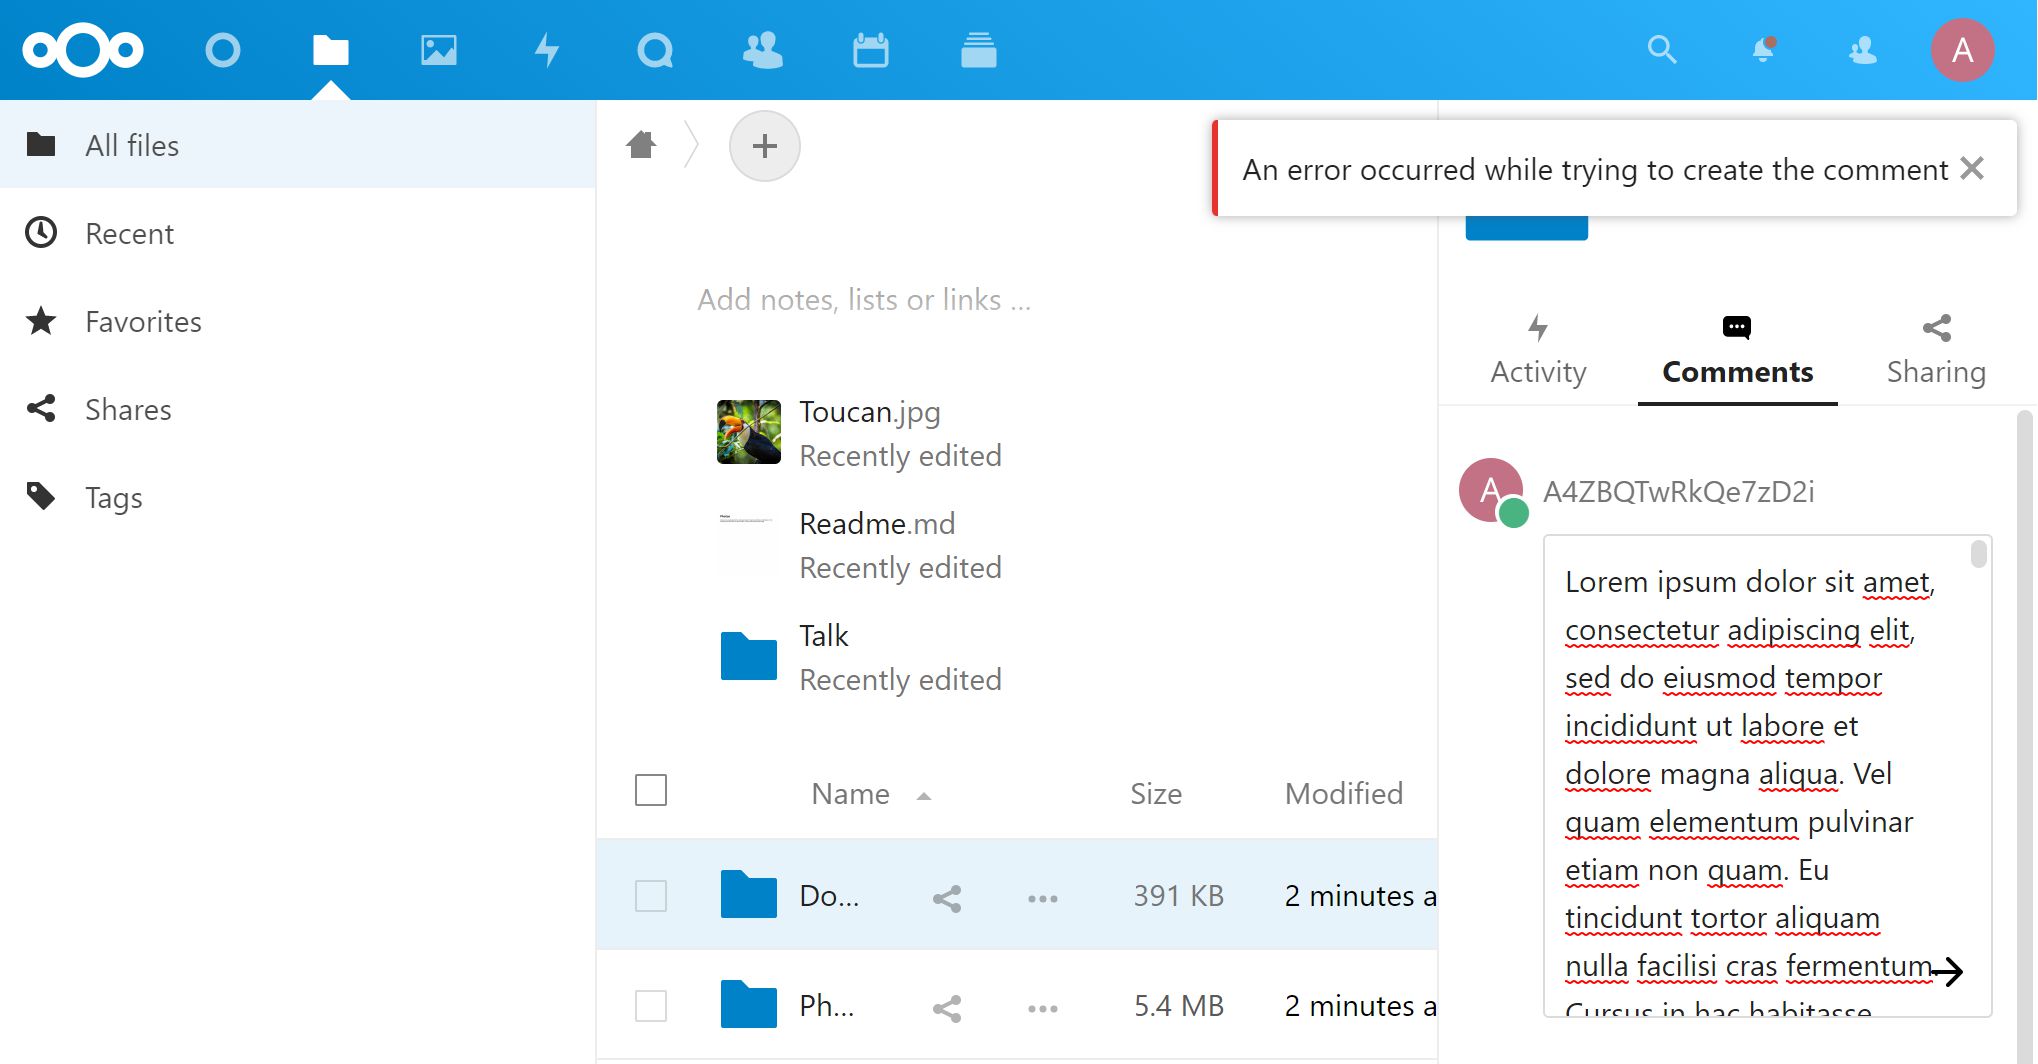This screenshot has width=2038, height=1064.
Task: Open the Photos app
Action: [438, 48]
